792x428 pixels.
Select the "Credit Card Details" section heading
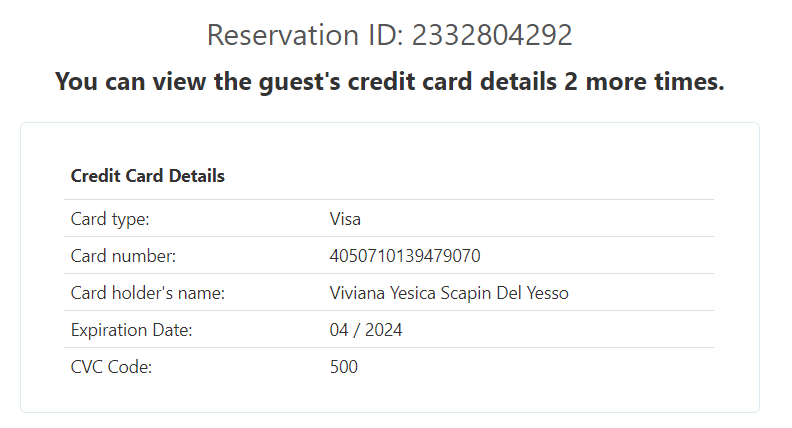click(x=147, y=176)
